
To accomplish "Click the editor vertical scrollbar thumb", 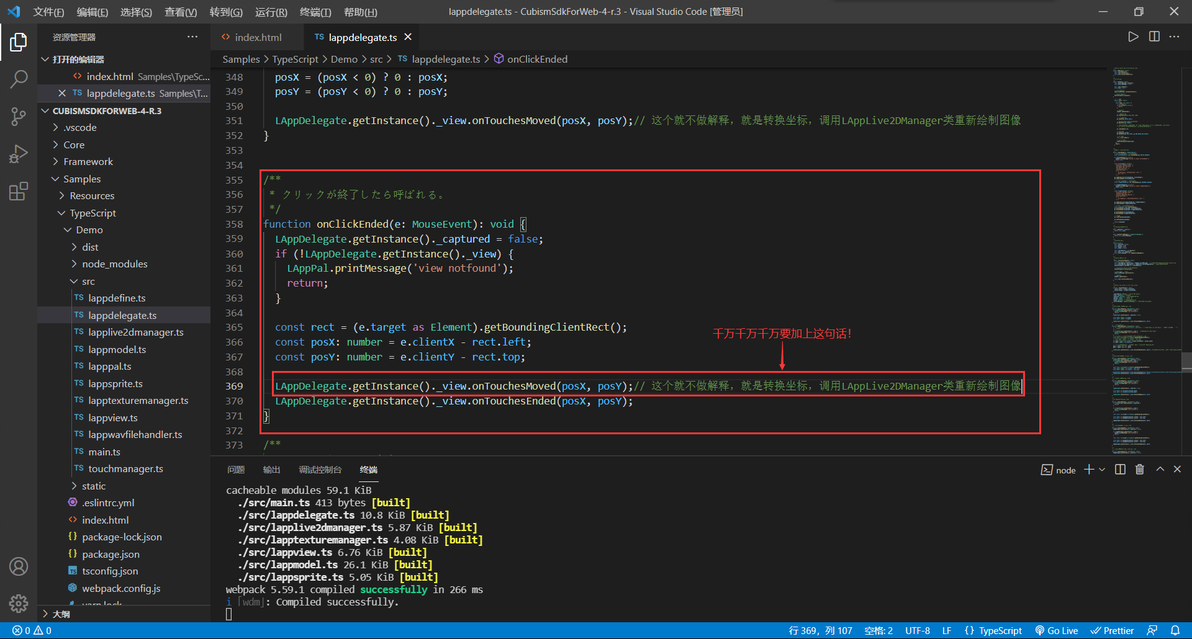I will pyautogui.click(x=1187, y=361).
